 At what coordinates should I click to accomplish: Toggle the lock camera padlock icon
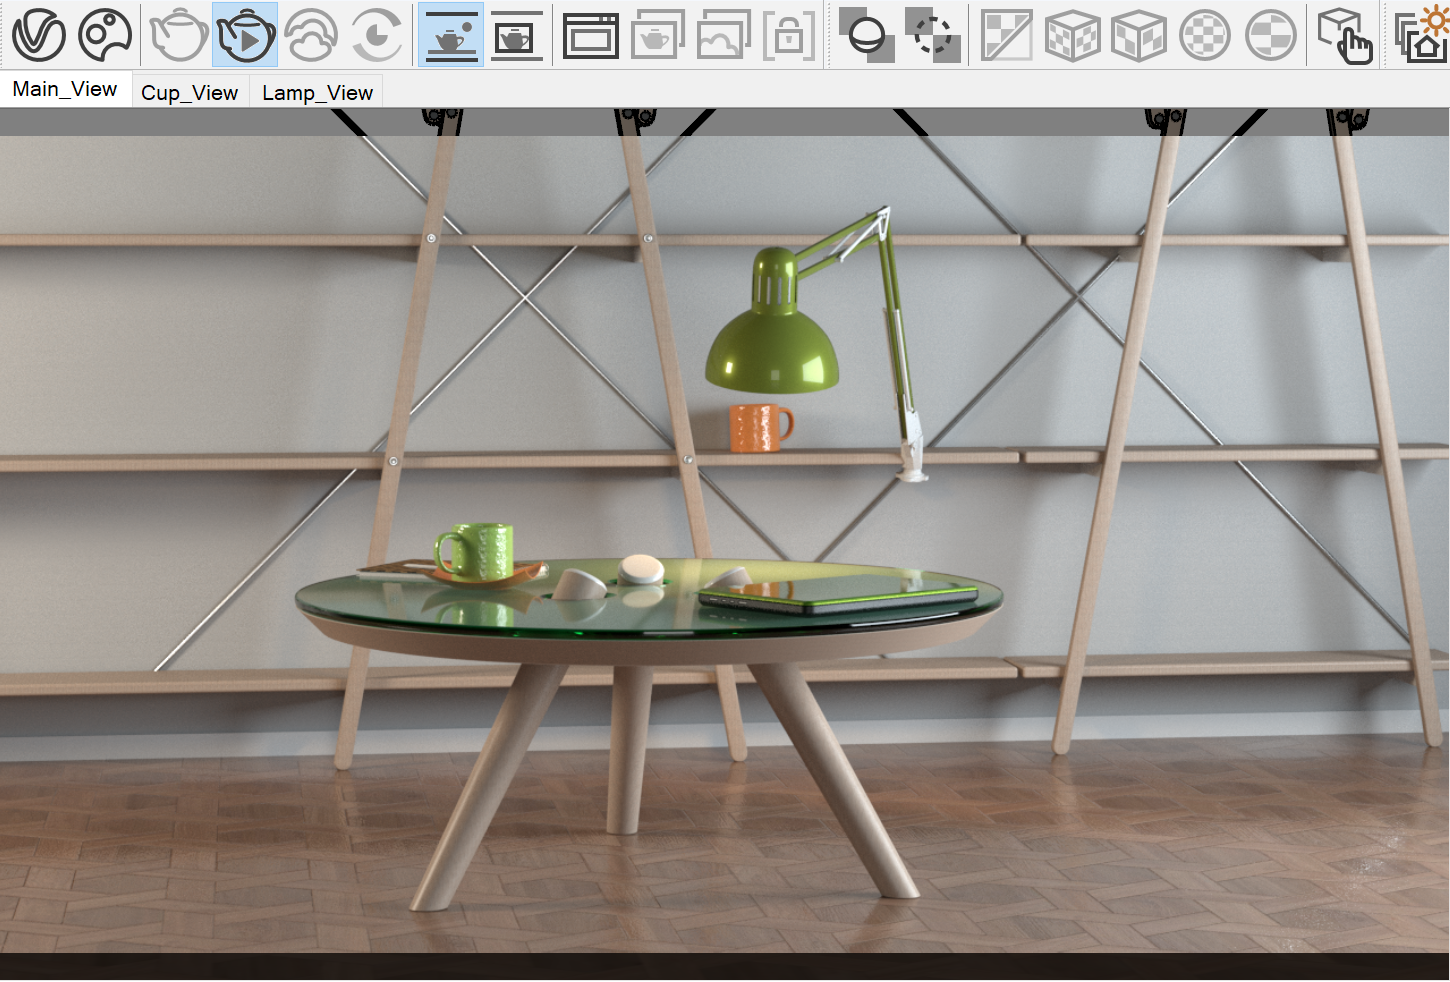coord(789,35)
